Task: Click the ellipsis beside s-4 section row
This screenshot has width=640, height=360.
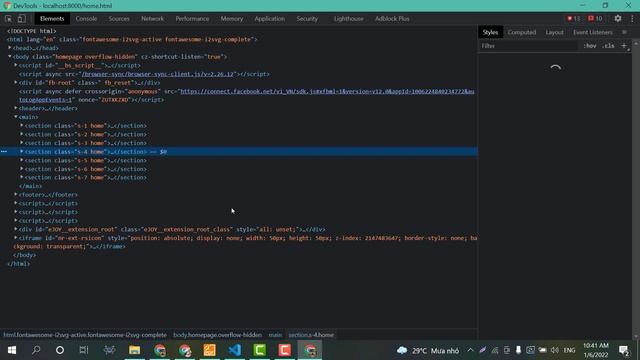Action: [4, 151]
